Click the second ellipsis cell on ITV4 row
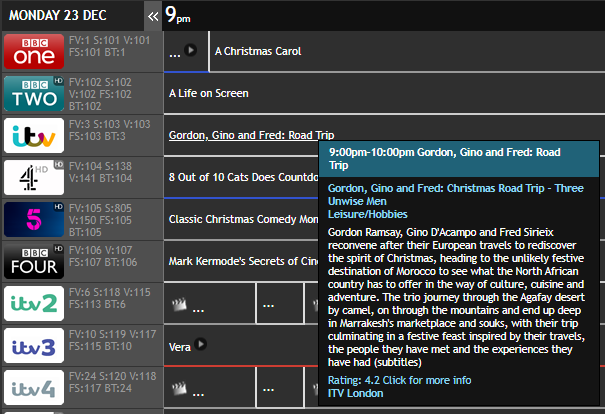605x414 pixels. pyautogui.click(x=280, y=388)
